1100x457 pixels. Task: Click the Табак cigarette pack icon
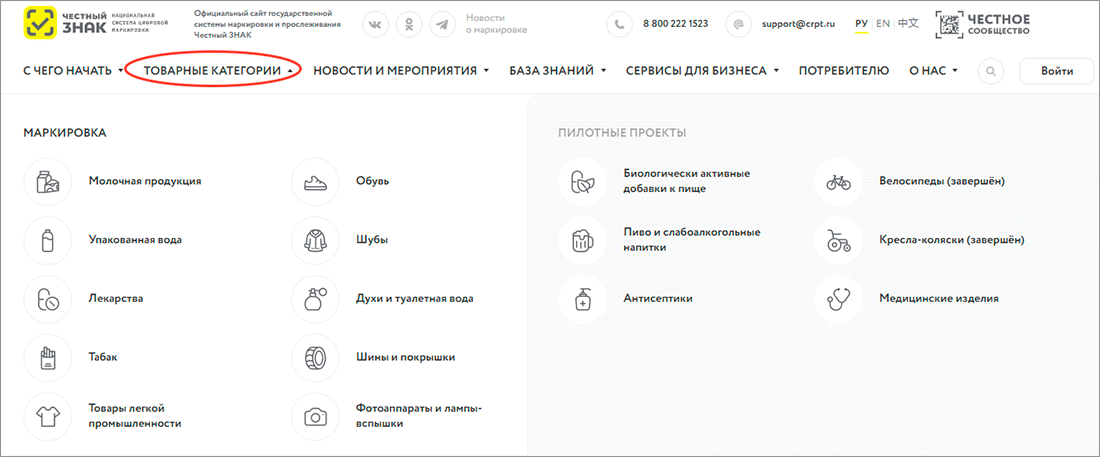coord(48,359)
